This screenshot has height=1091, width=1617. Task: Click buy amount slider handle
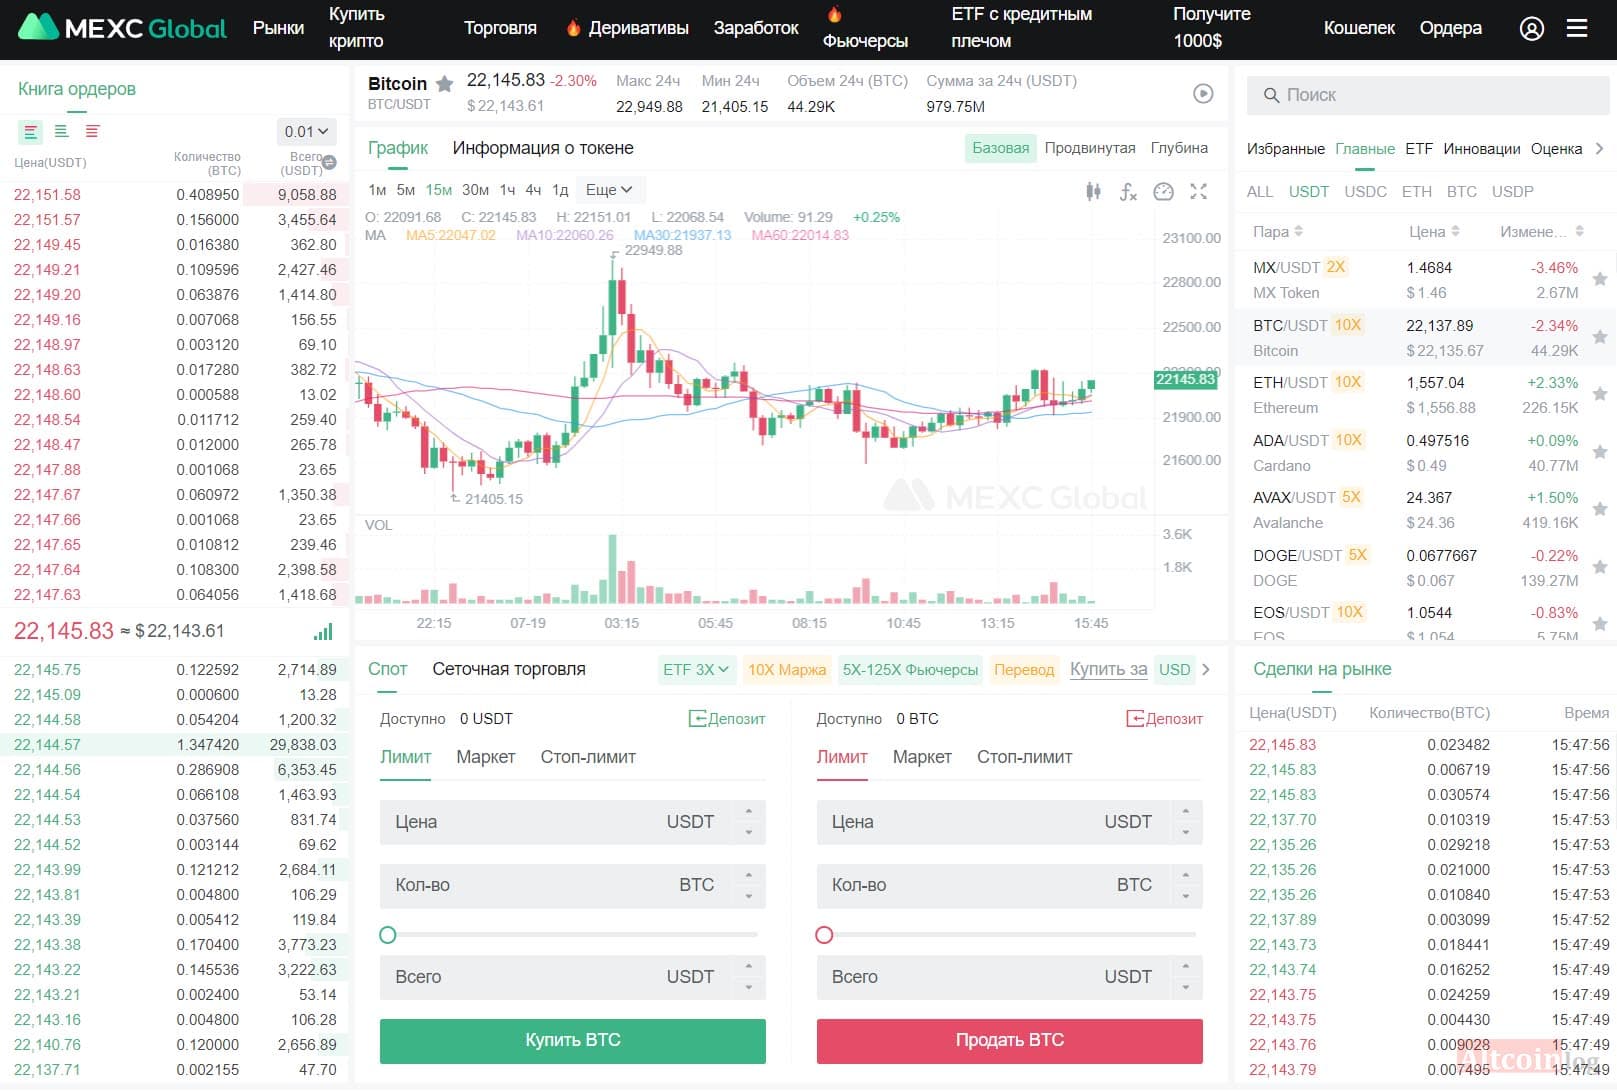coord(388,935)
